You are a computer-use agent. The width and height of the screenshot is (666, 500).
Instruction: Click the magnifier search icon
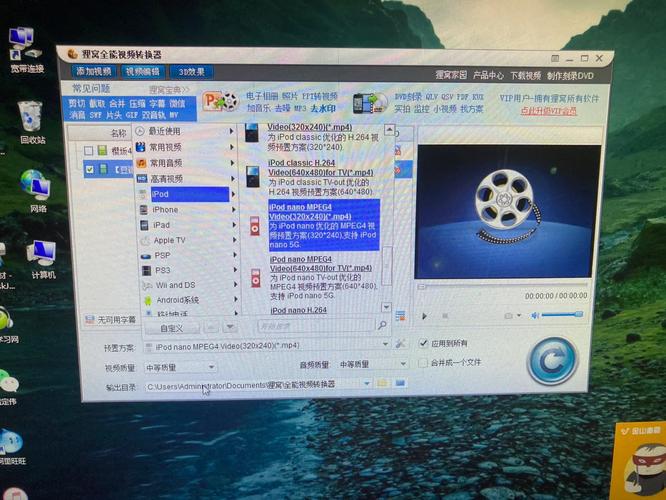(382, 325)
